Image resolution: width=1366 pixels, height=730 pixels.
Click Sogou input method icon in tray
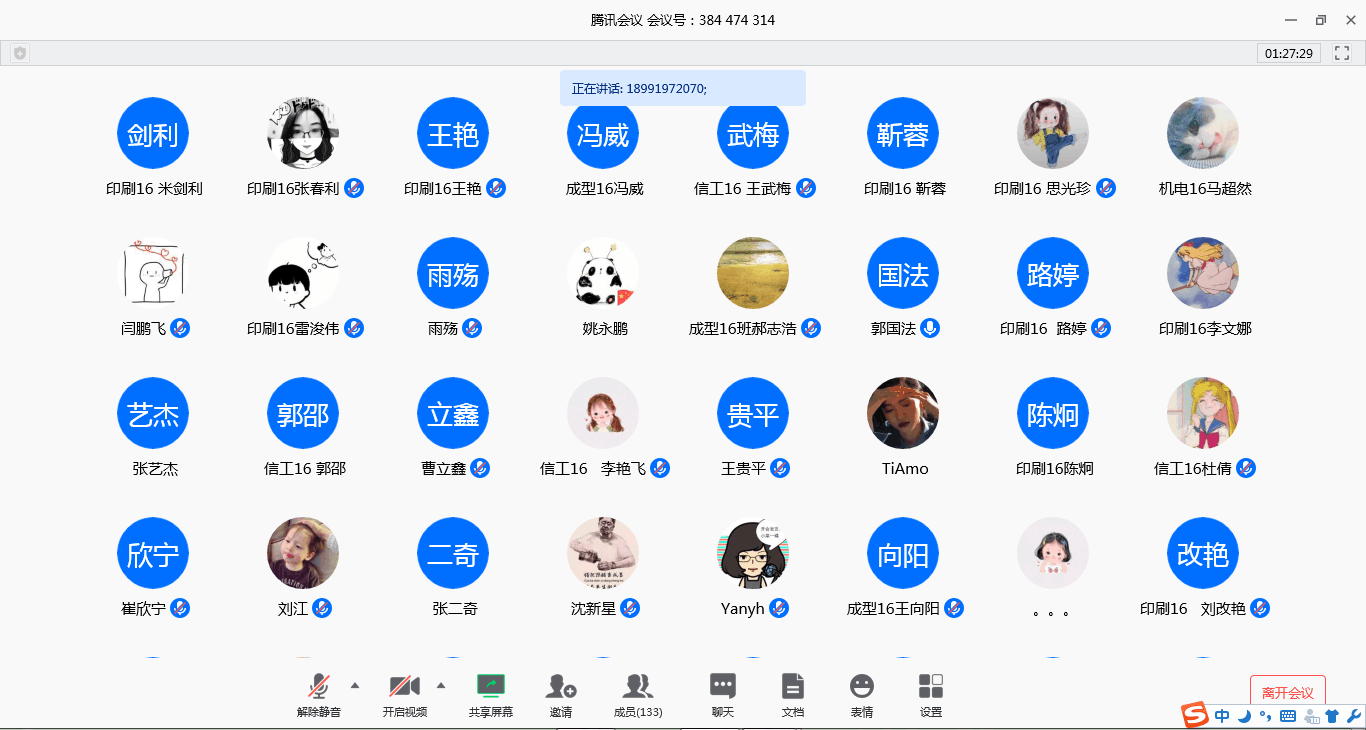click(1195, 715)
